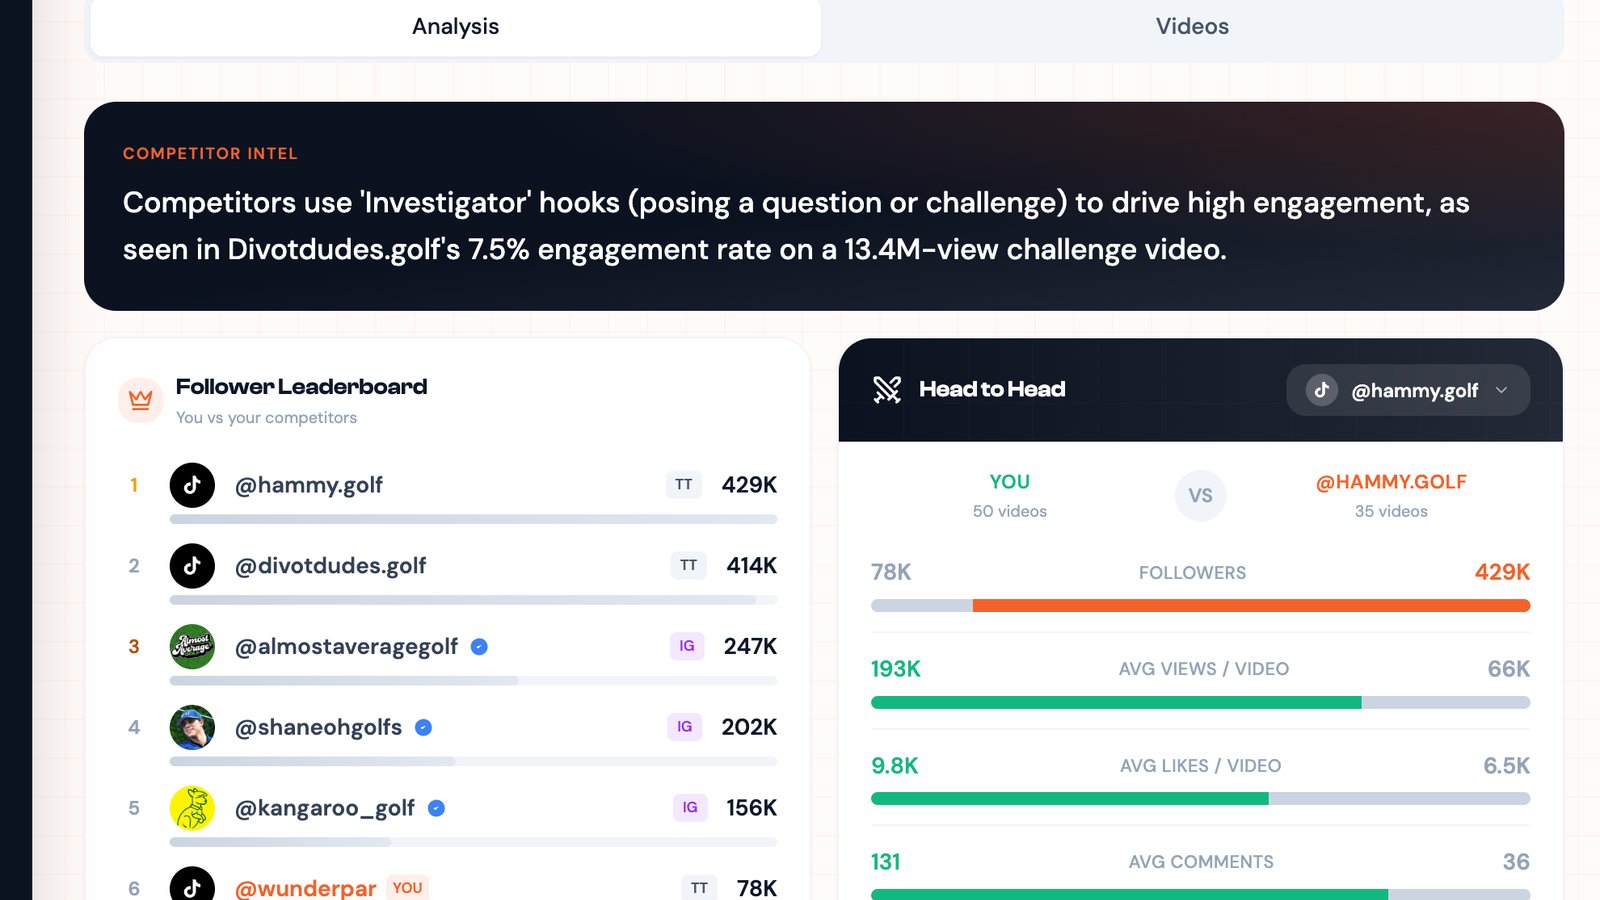Screen dimensions: 1600x900
Task: Click verified badge next to @almostaveragegolf
Action: [x=479, y=647]
